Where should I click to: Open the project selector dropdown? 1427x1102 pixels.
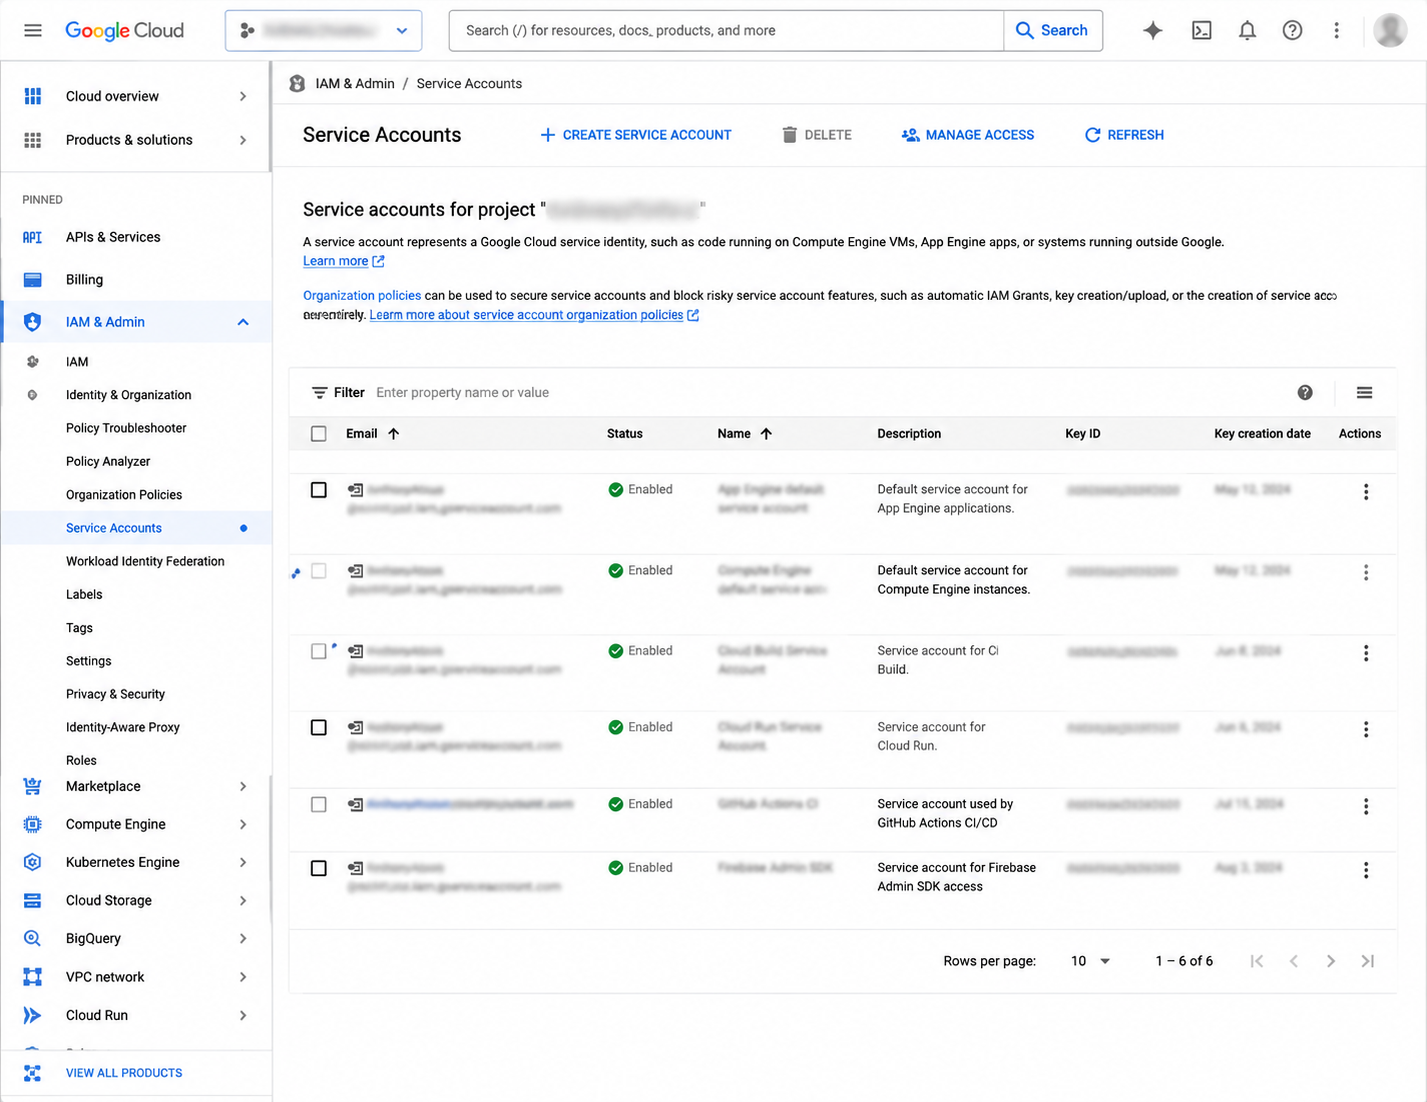pyautogui.click(x=324, y=30)
